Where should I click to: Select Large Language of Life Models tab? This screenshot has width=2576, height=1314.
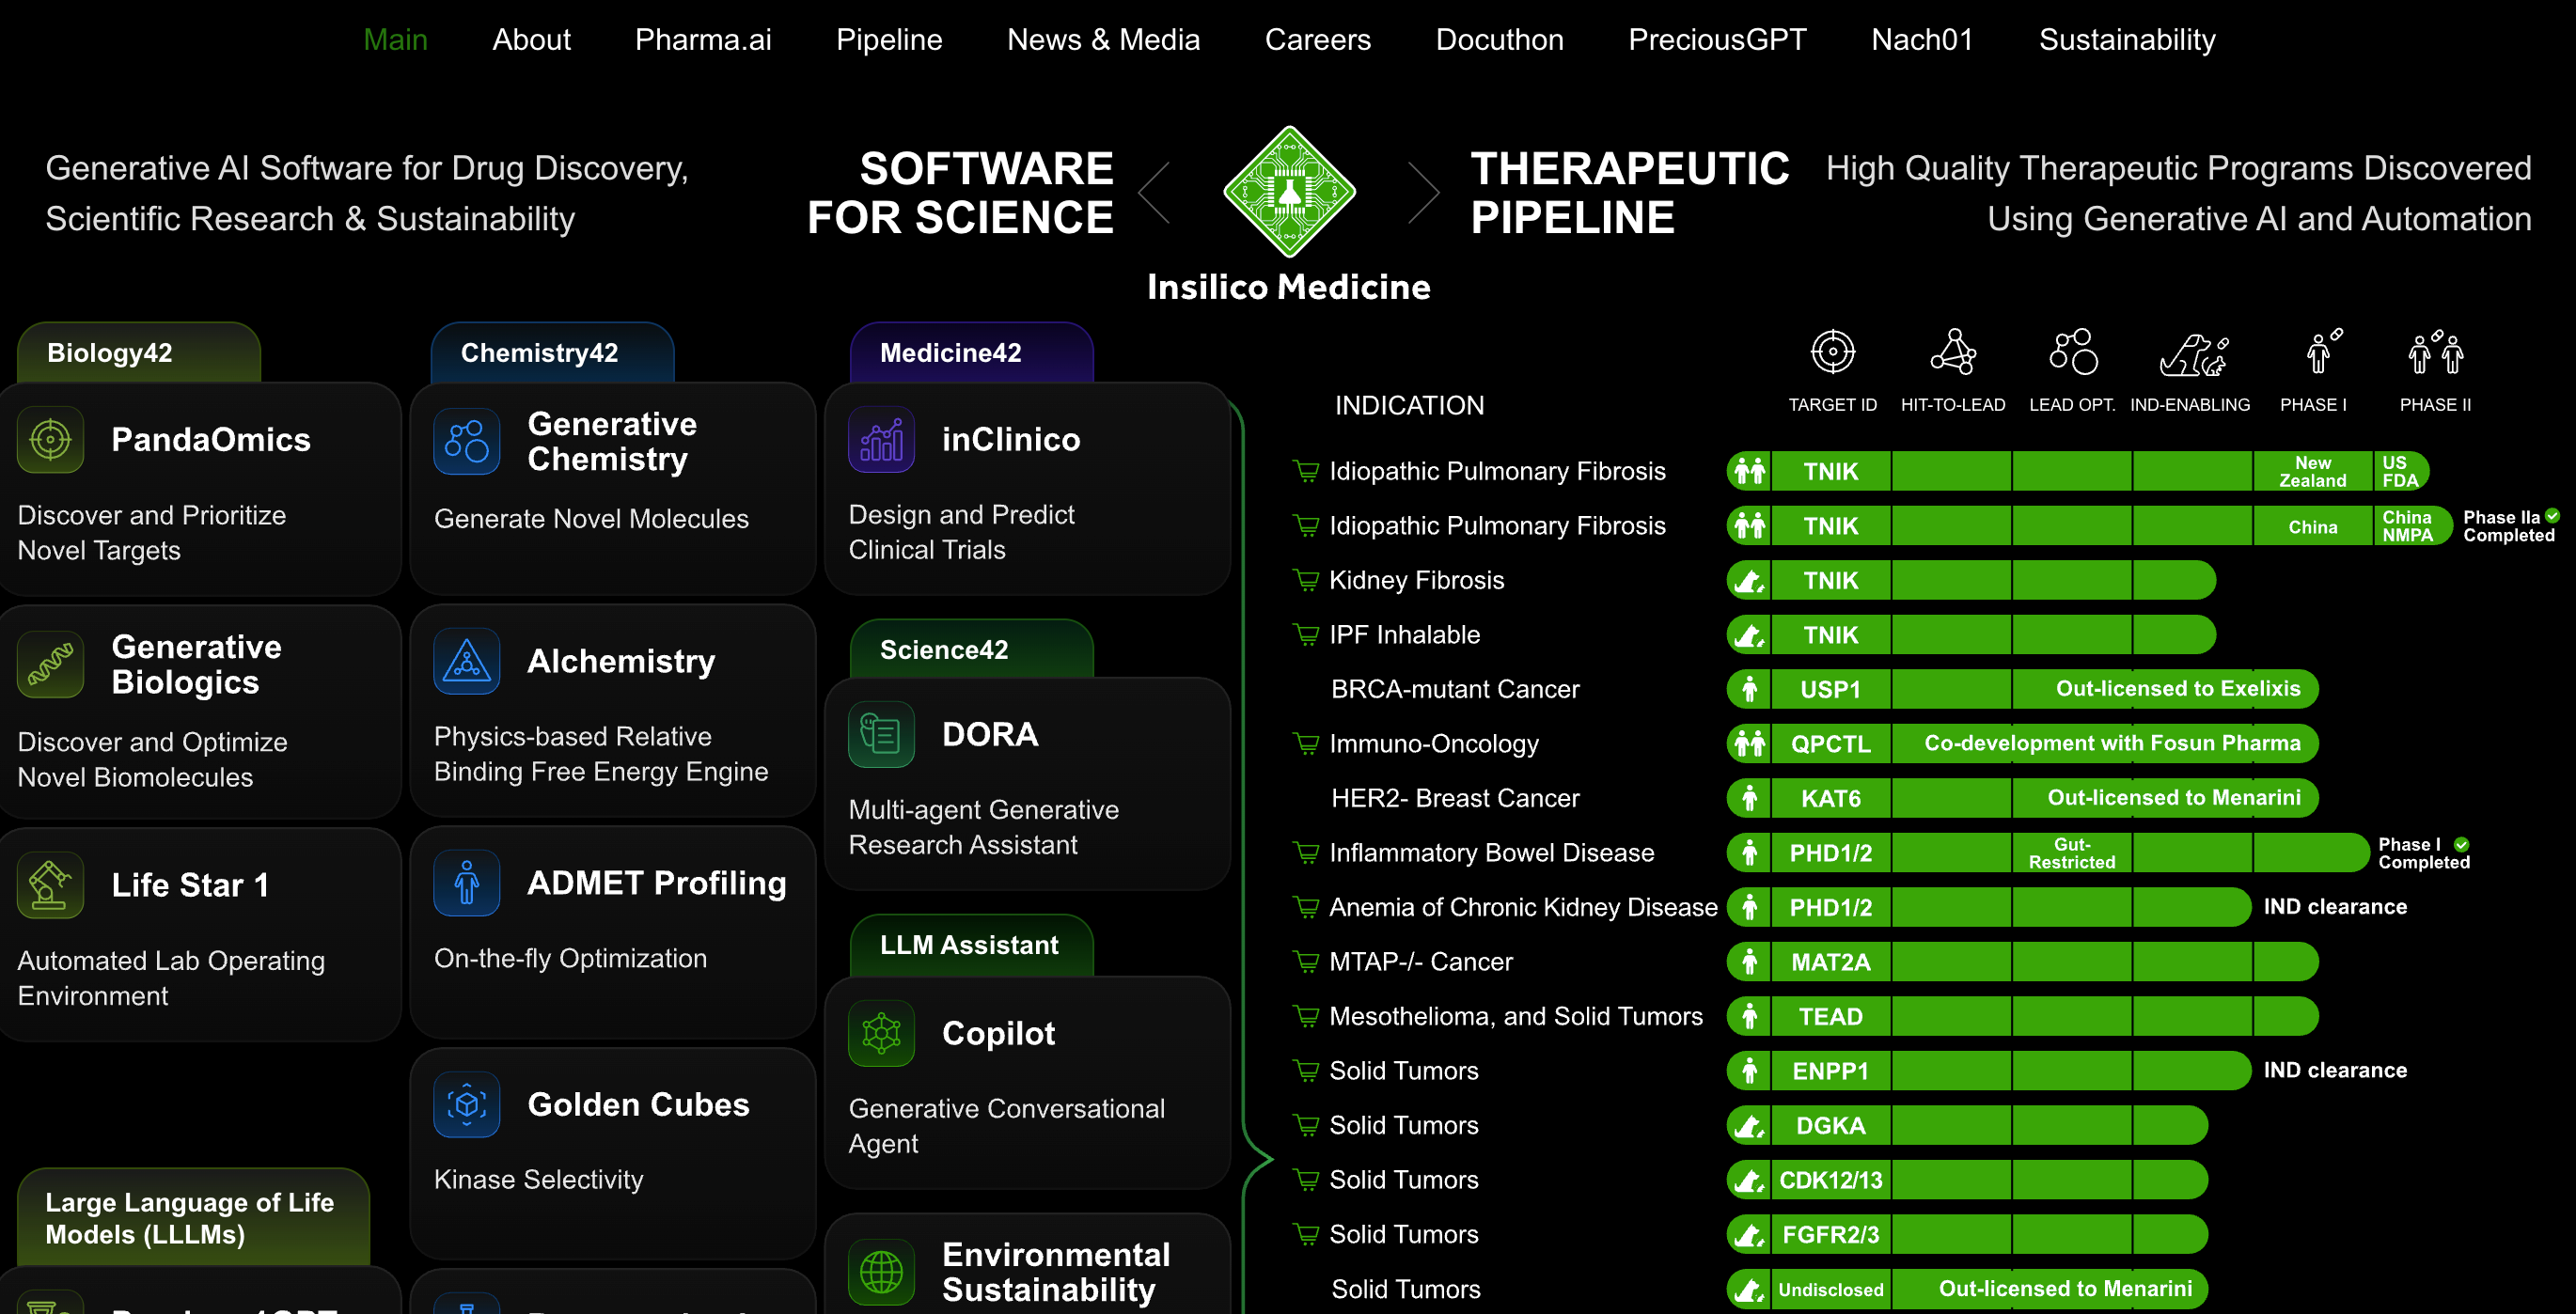tap(193, 1218)
